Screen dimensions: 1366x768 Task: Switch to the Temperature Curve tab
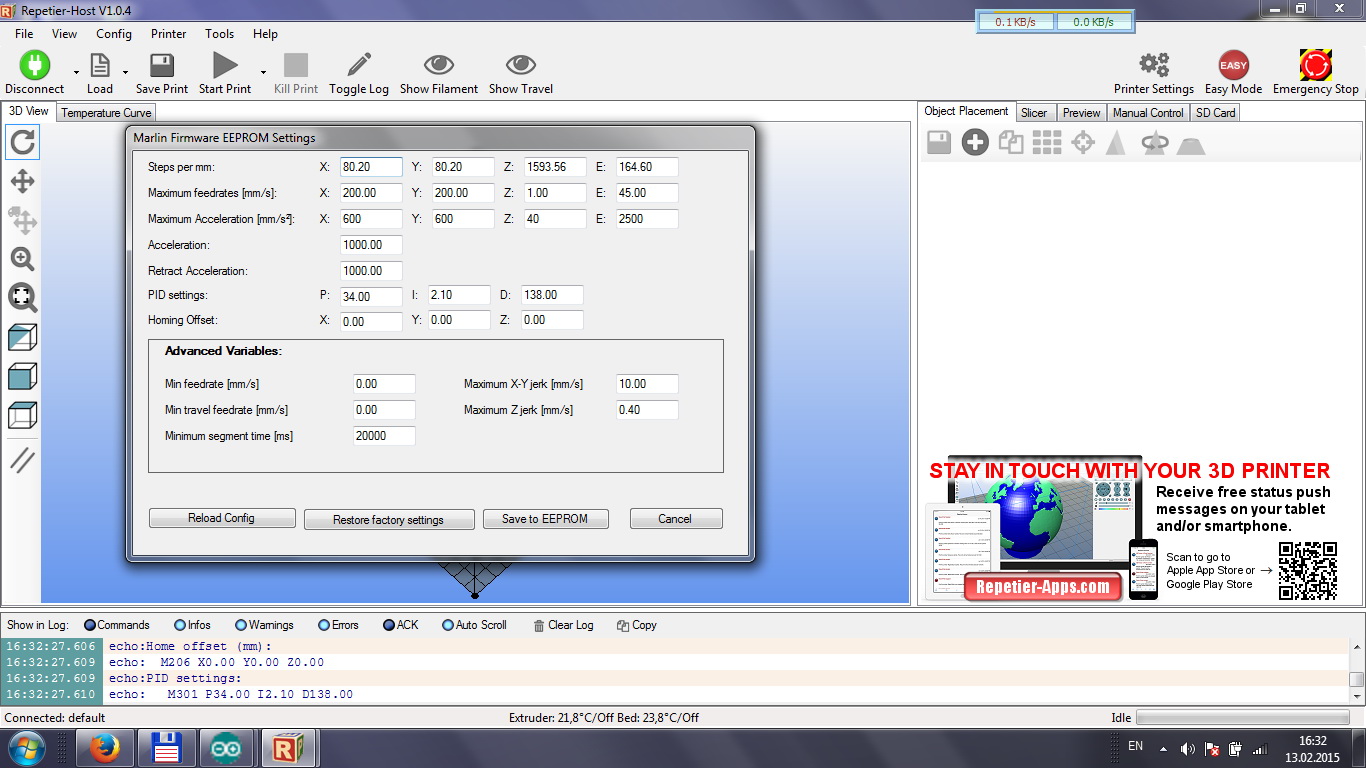[106, 113]
